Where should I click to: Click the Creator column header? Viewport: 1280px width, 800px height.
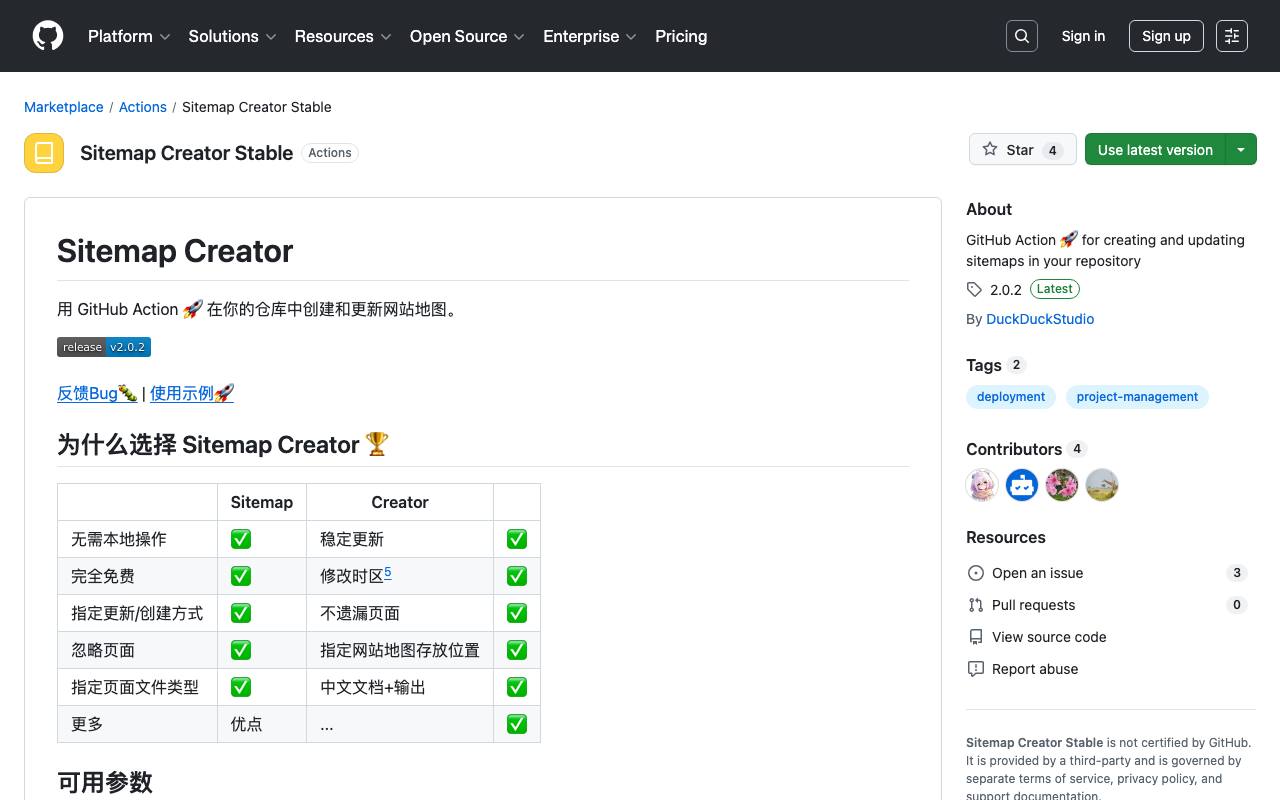pyautogui.click(x=400, y=502)
